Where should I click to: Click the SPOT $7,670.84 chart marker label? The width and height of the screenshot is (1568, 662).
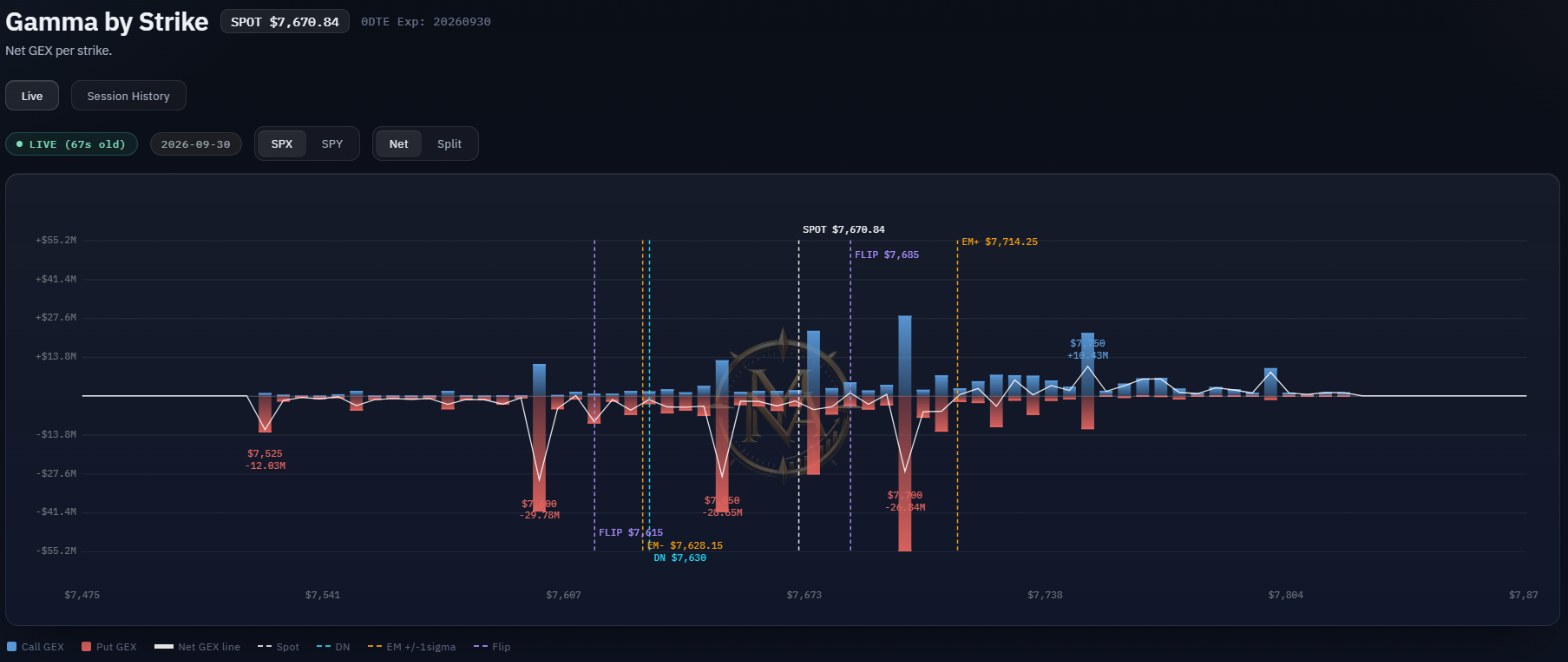click(x=843, y=230)
